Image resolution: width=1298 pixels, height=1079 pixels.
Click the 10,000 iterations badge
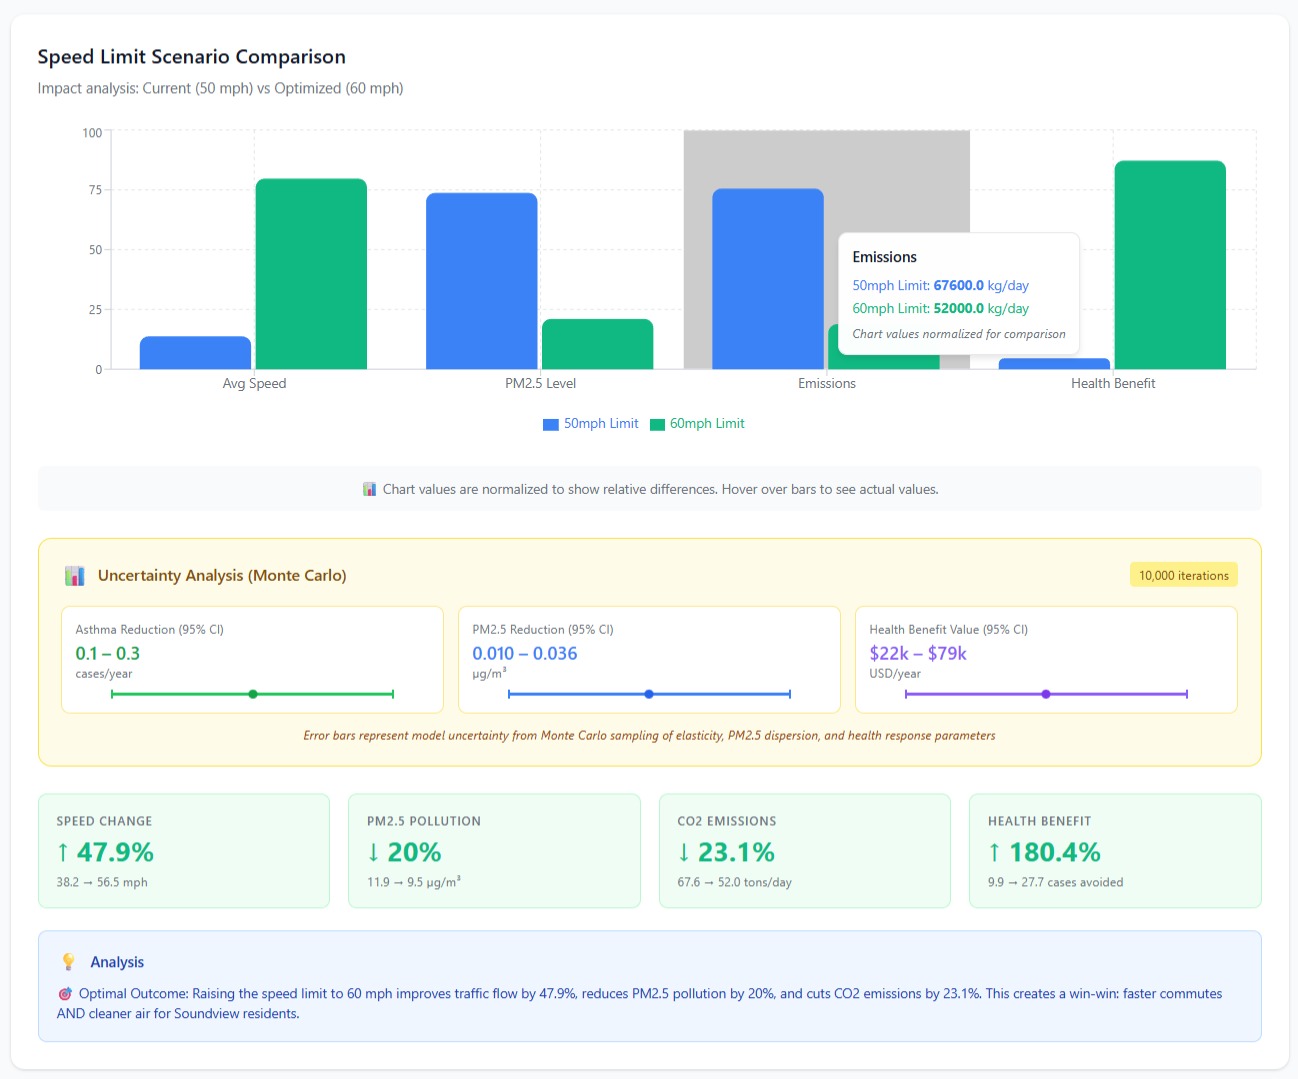click(x=1184, y=575)
